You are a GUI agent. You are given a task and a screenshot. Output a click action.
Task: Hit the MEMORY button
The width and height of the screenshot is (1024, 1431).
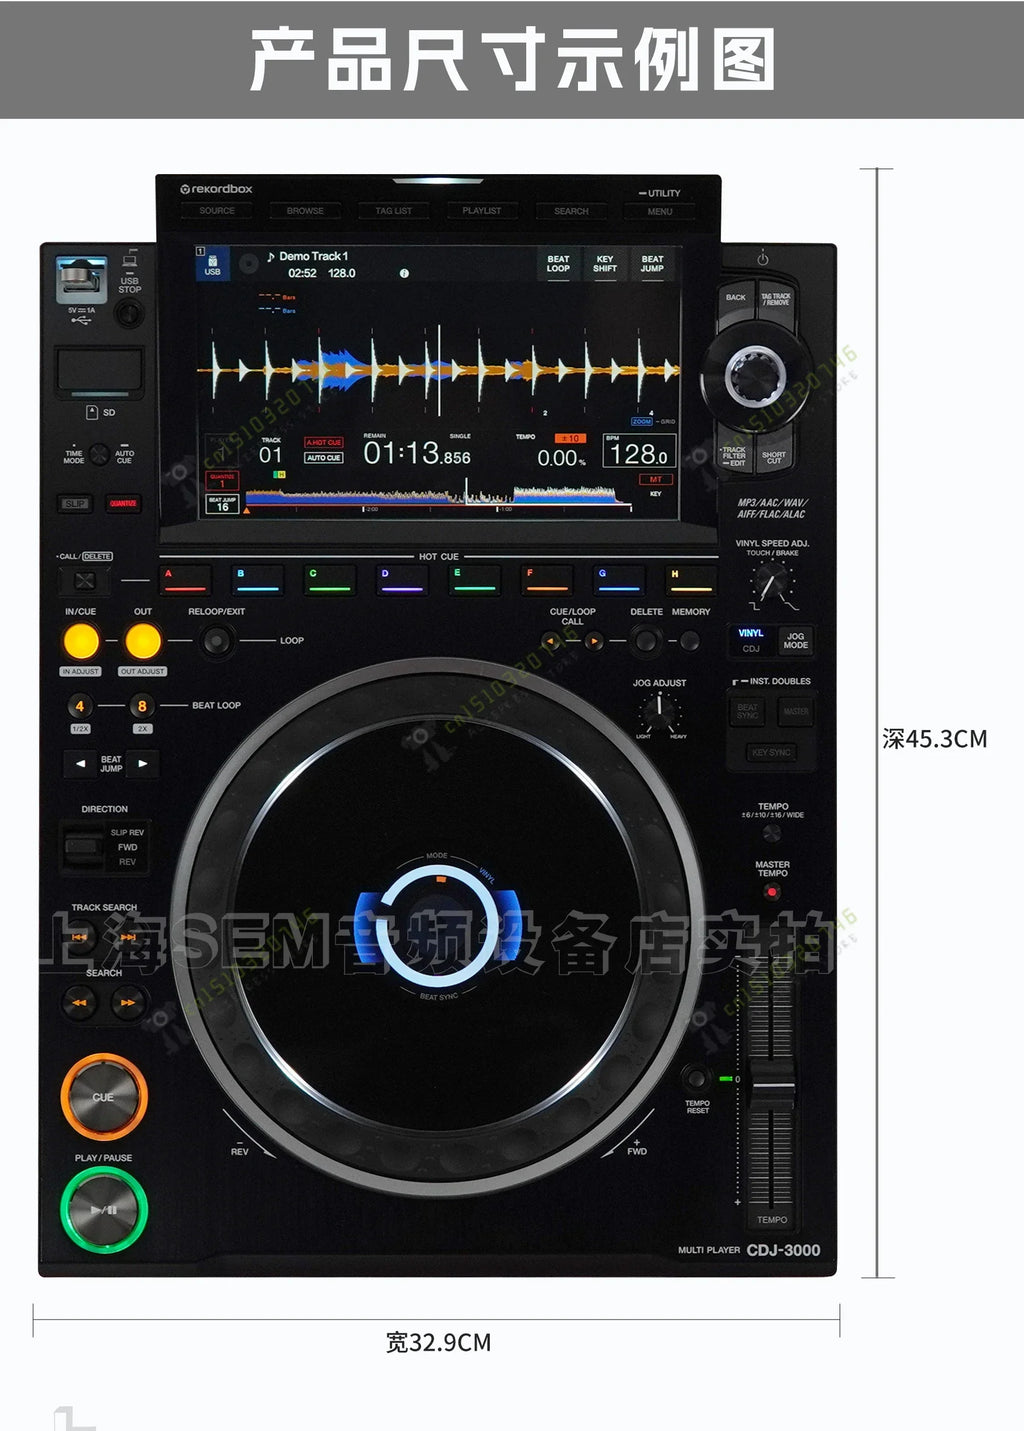tap(690, 641)
